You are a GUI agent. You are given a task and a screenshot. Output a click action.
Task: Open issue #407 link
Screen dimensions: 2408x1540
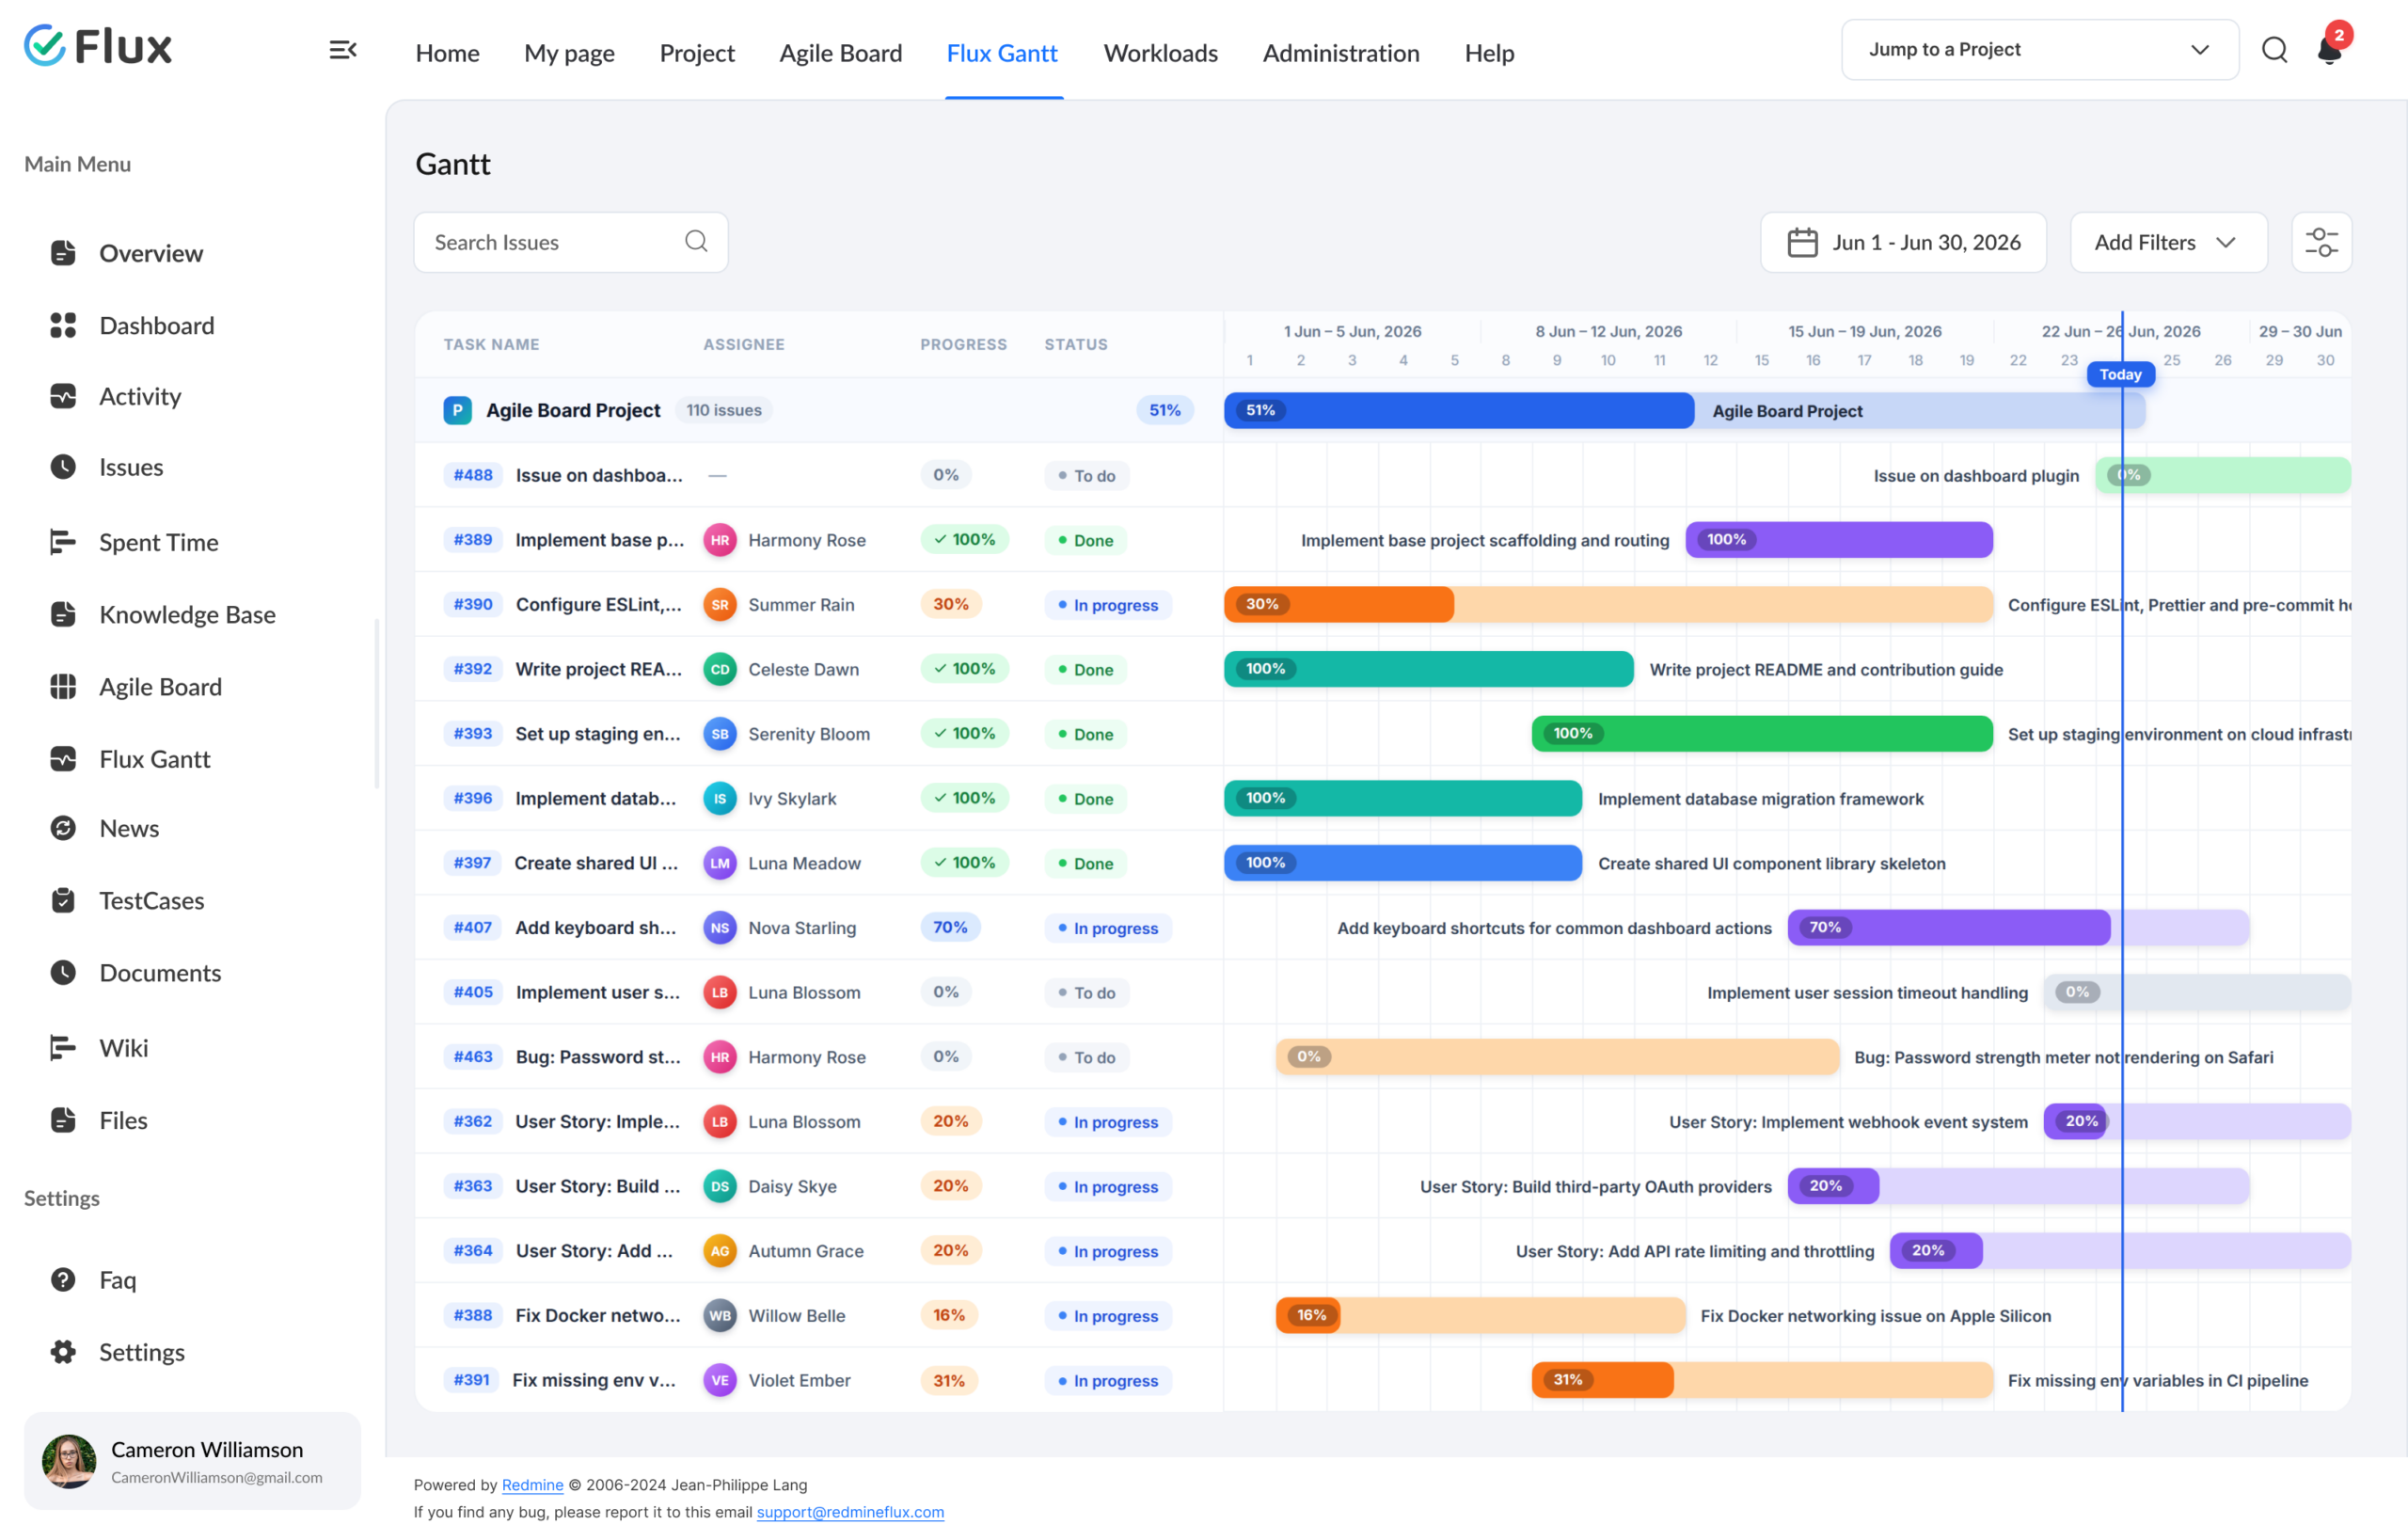(473, 927)
